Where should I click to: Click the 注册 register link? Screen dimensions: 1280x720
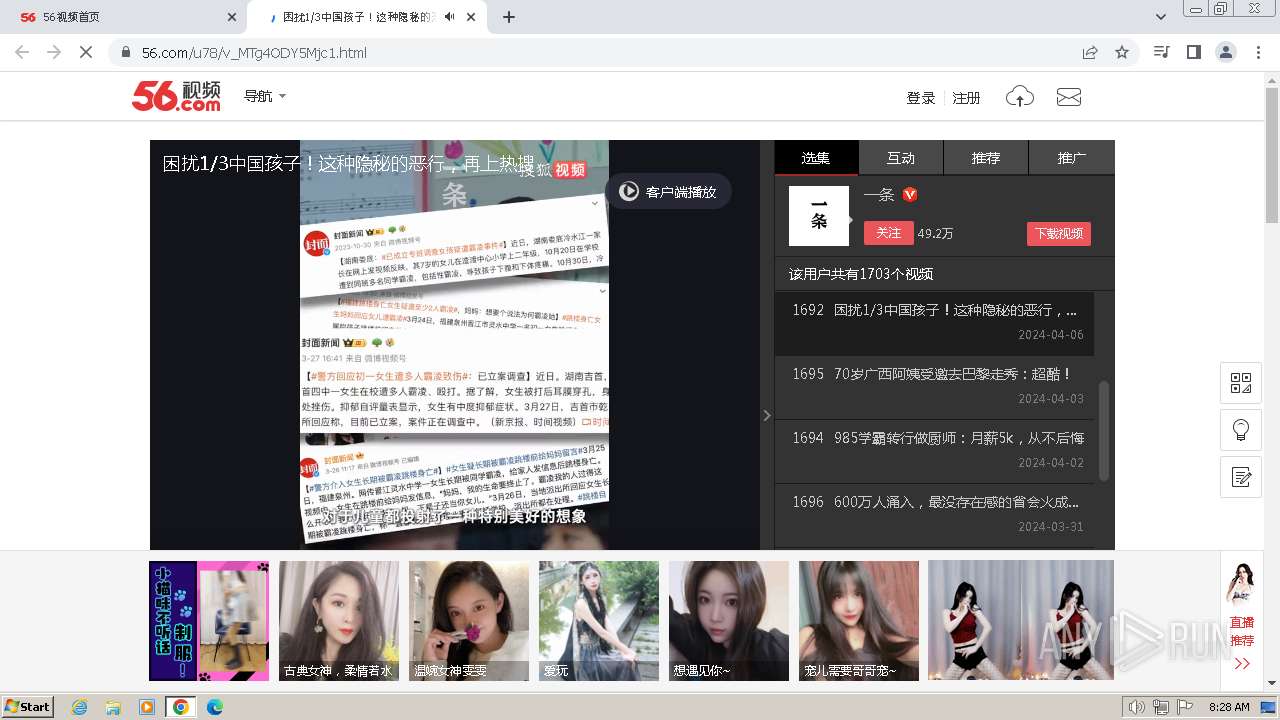click(966, 97)
